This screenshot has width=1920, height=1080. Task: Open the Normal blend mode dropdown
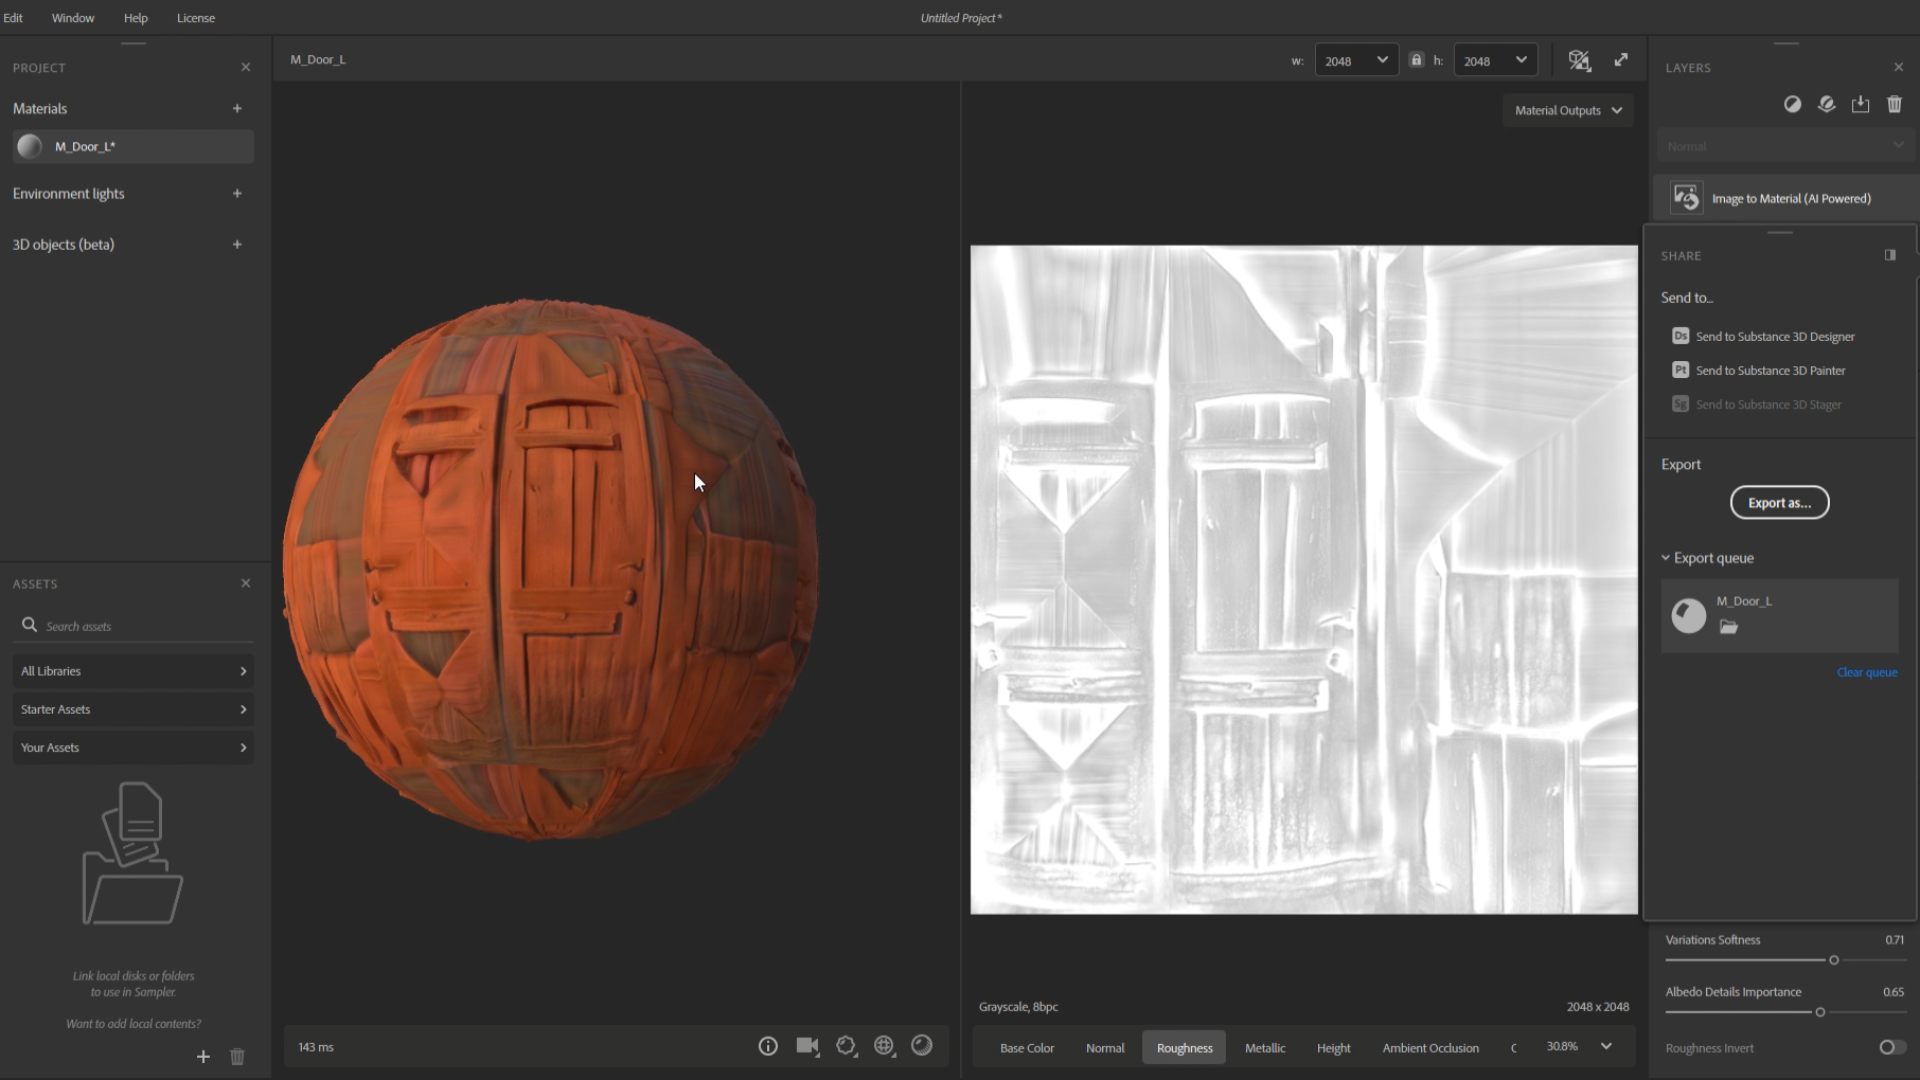coord(1785,146)
